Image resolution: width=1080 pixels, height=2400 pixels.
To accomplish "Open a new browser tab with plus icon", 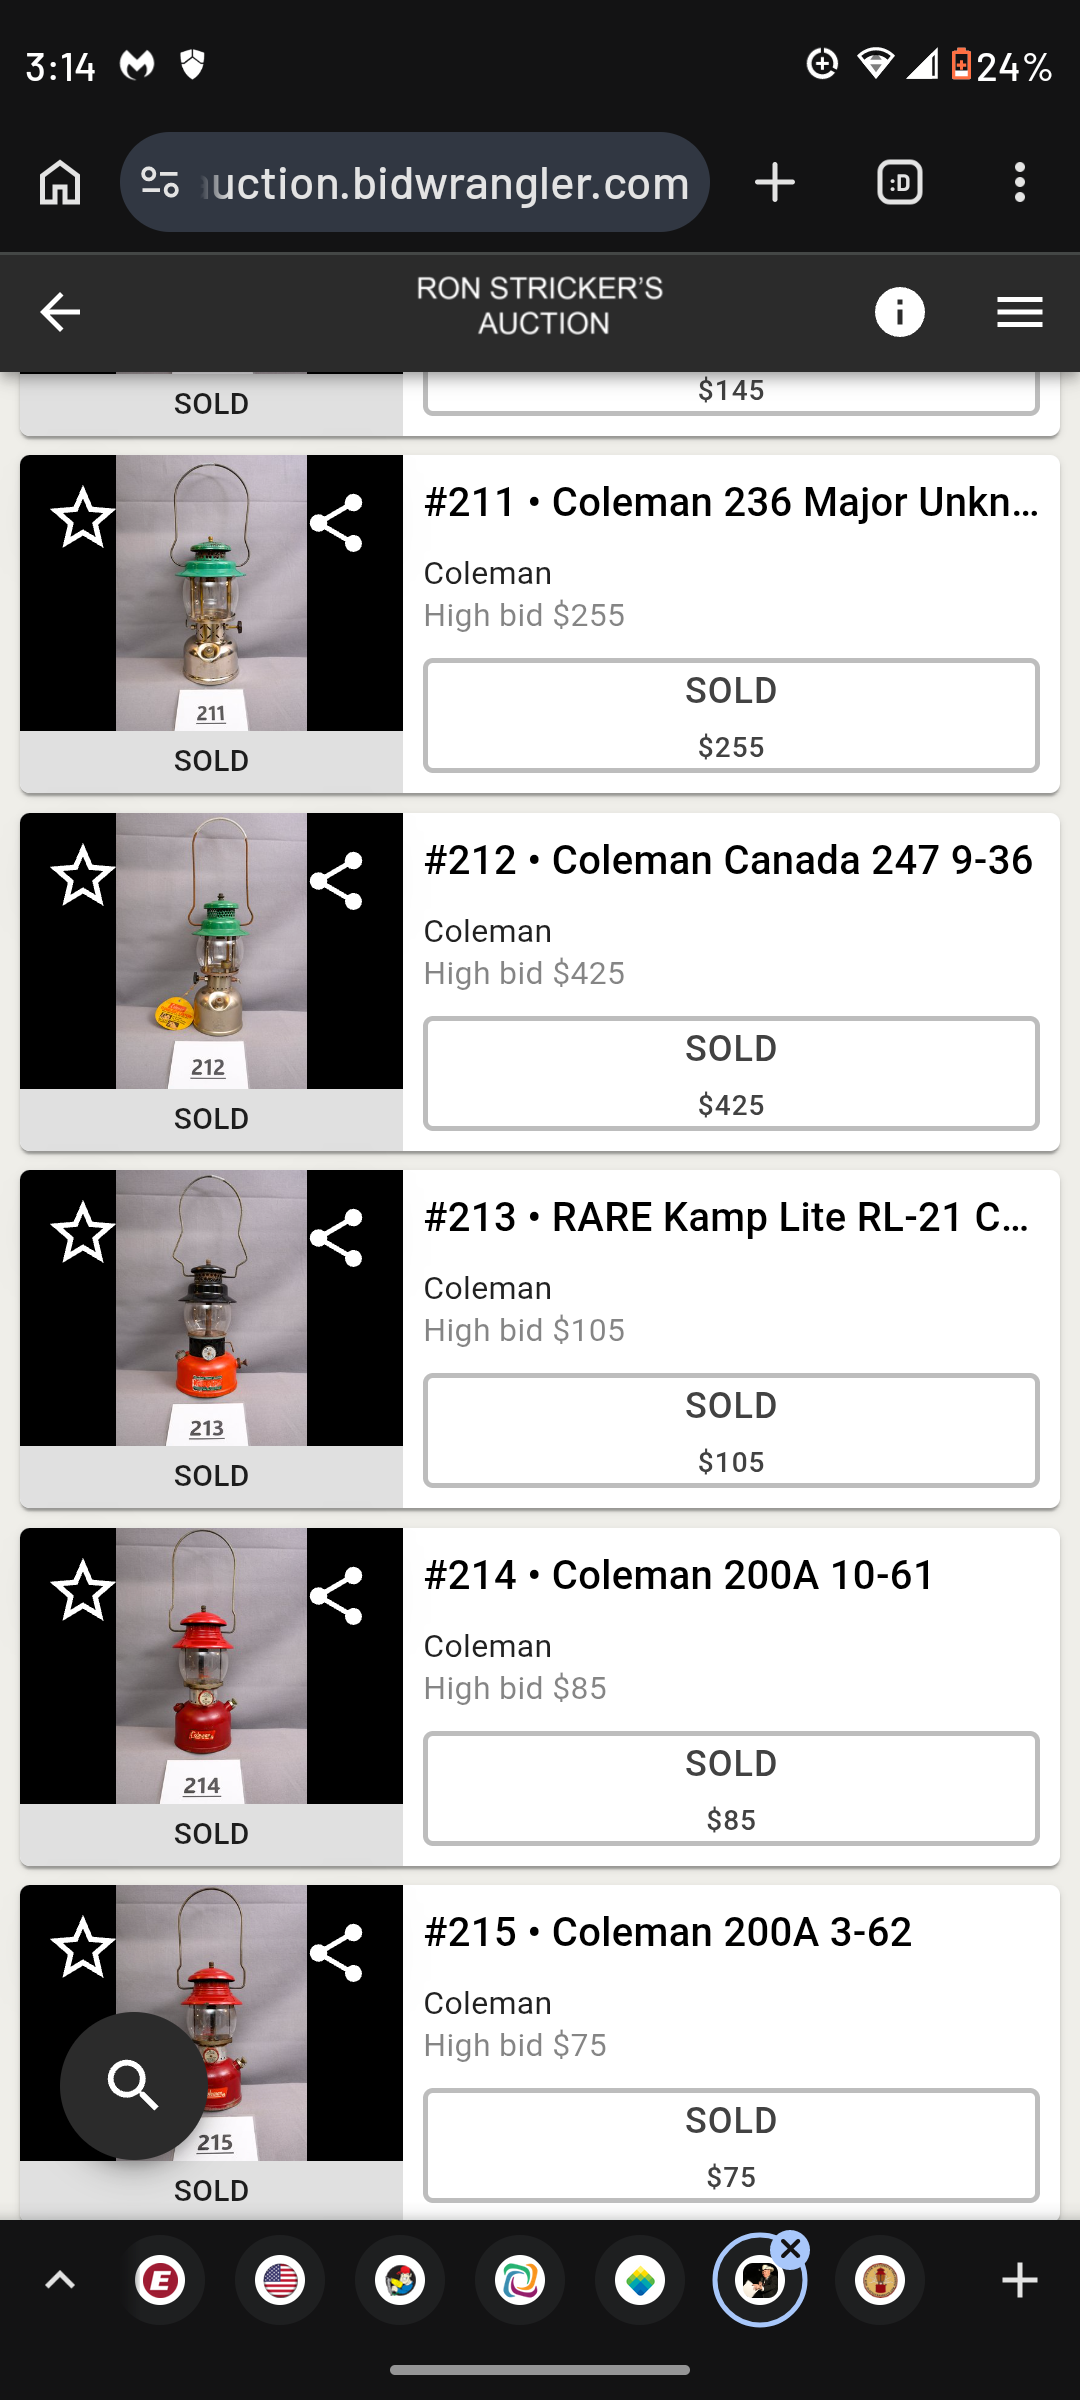I will (x=774, y=183).
